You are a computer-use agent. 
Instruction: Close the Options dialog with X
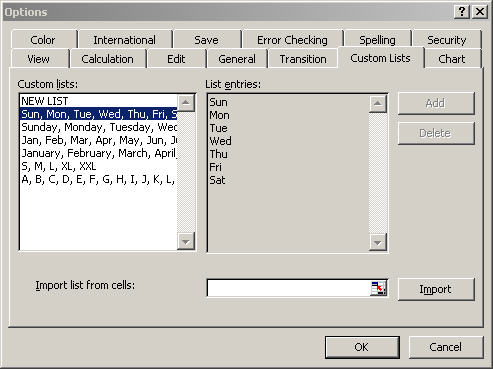point(480,12)
